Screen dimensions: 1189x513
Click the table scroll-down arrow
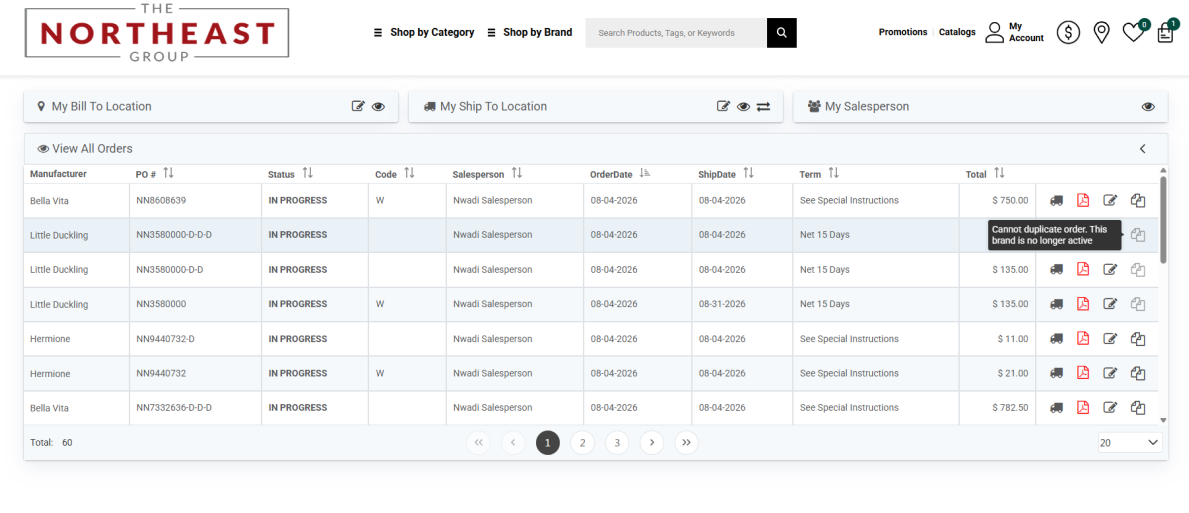(1163, 420)
